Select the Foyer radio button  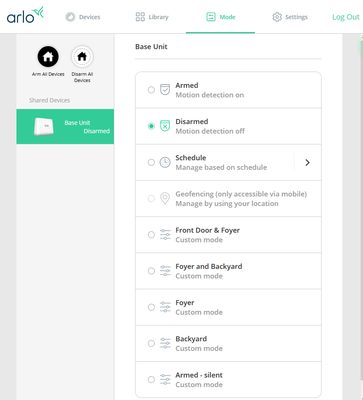(x=151, y=307)
